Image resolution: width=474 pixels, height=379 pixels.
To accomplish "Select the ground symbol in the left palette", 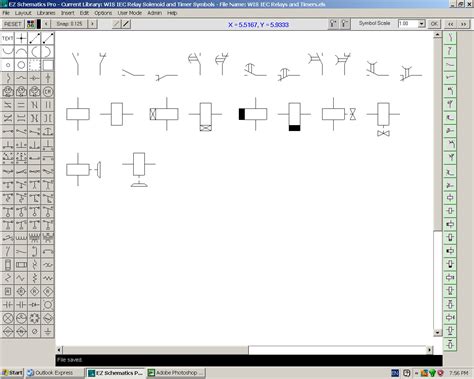I will coord(48,332).
